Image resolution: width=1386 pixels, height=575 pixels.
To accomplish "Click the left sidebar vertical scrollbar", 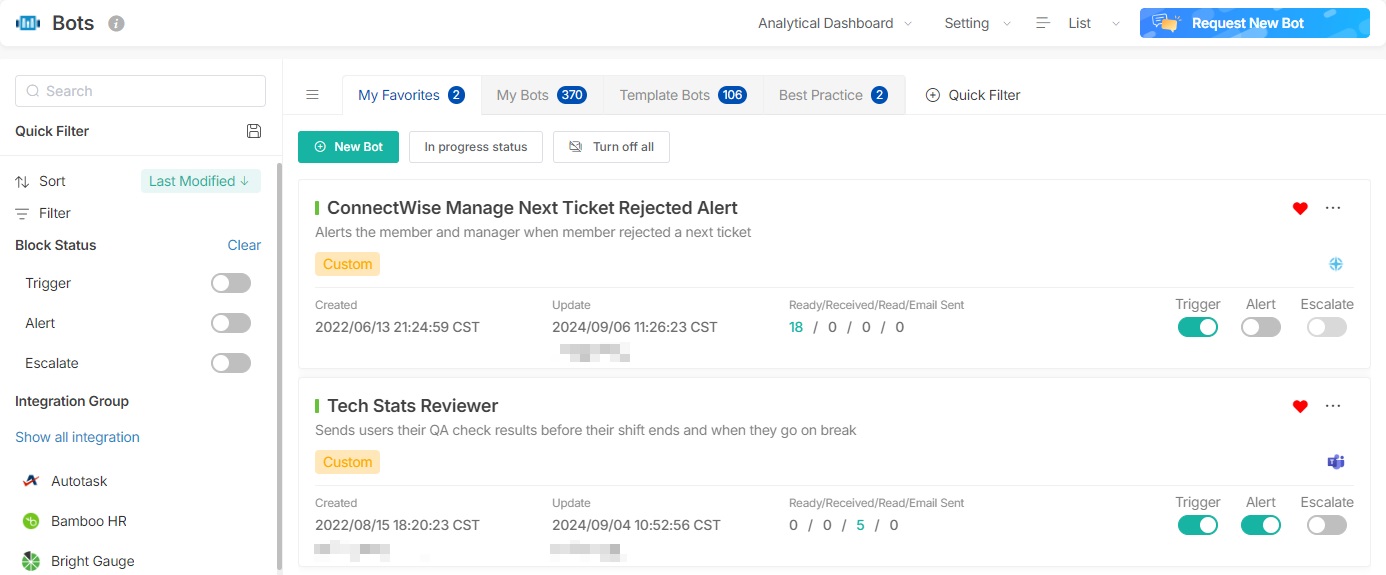I will pyautogui.click(x=279, y=360).
